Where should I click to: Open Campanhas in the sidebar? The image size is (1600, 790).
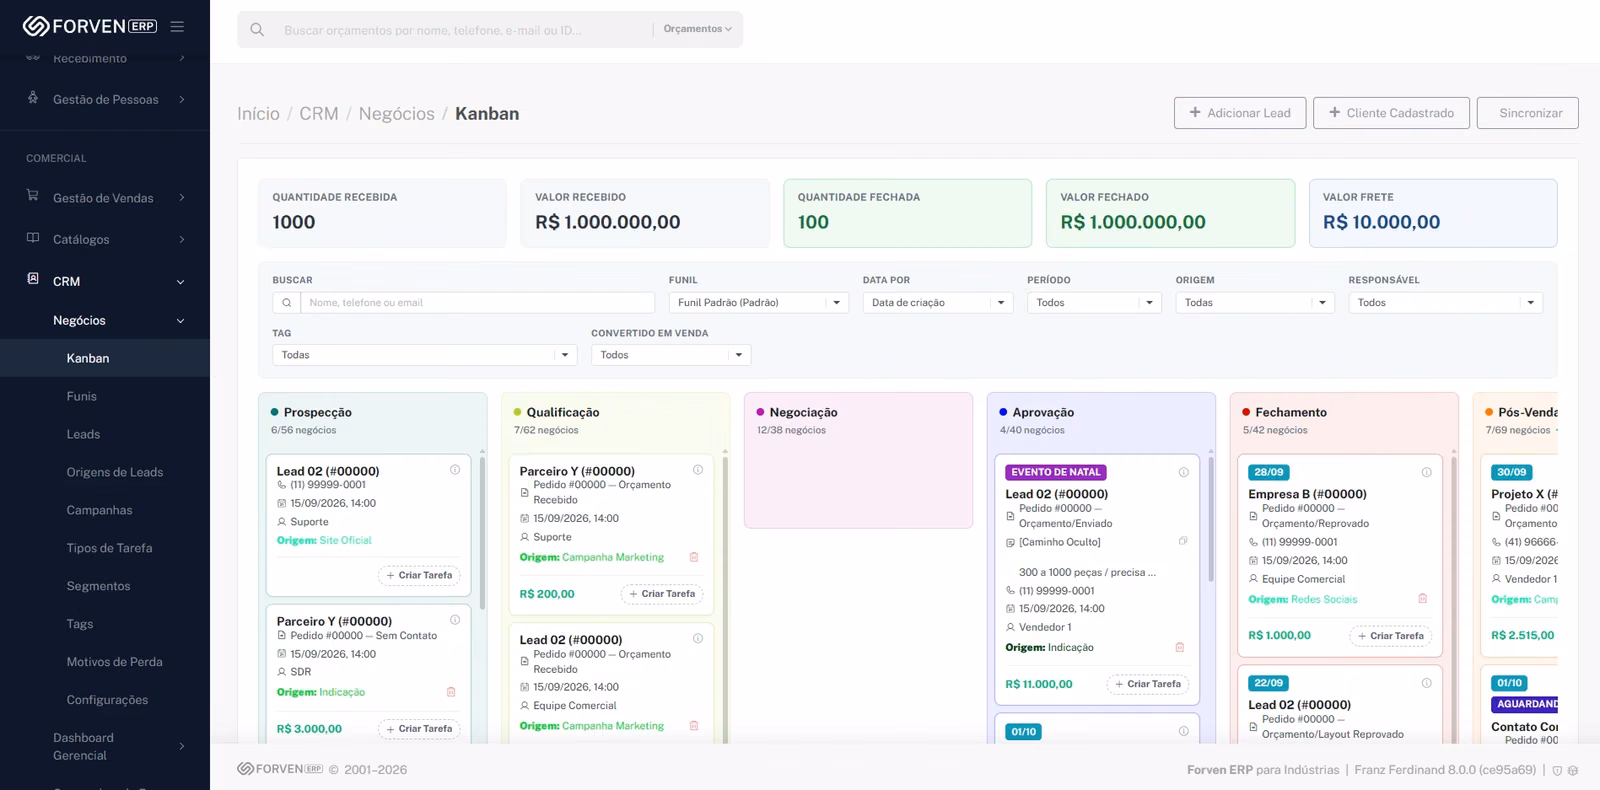click(x=99, y=510)
